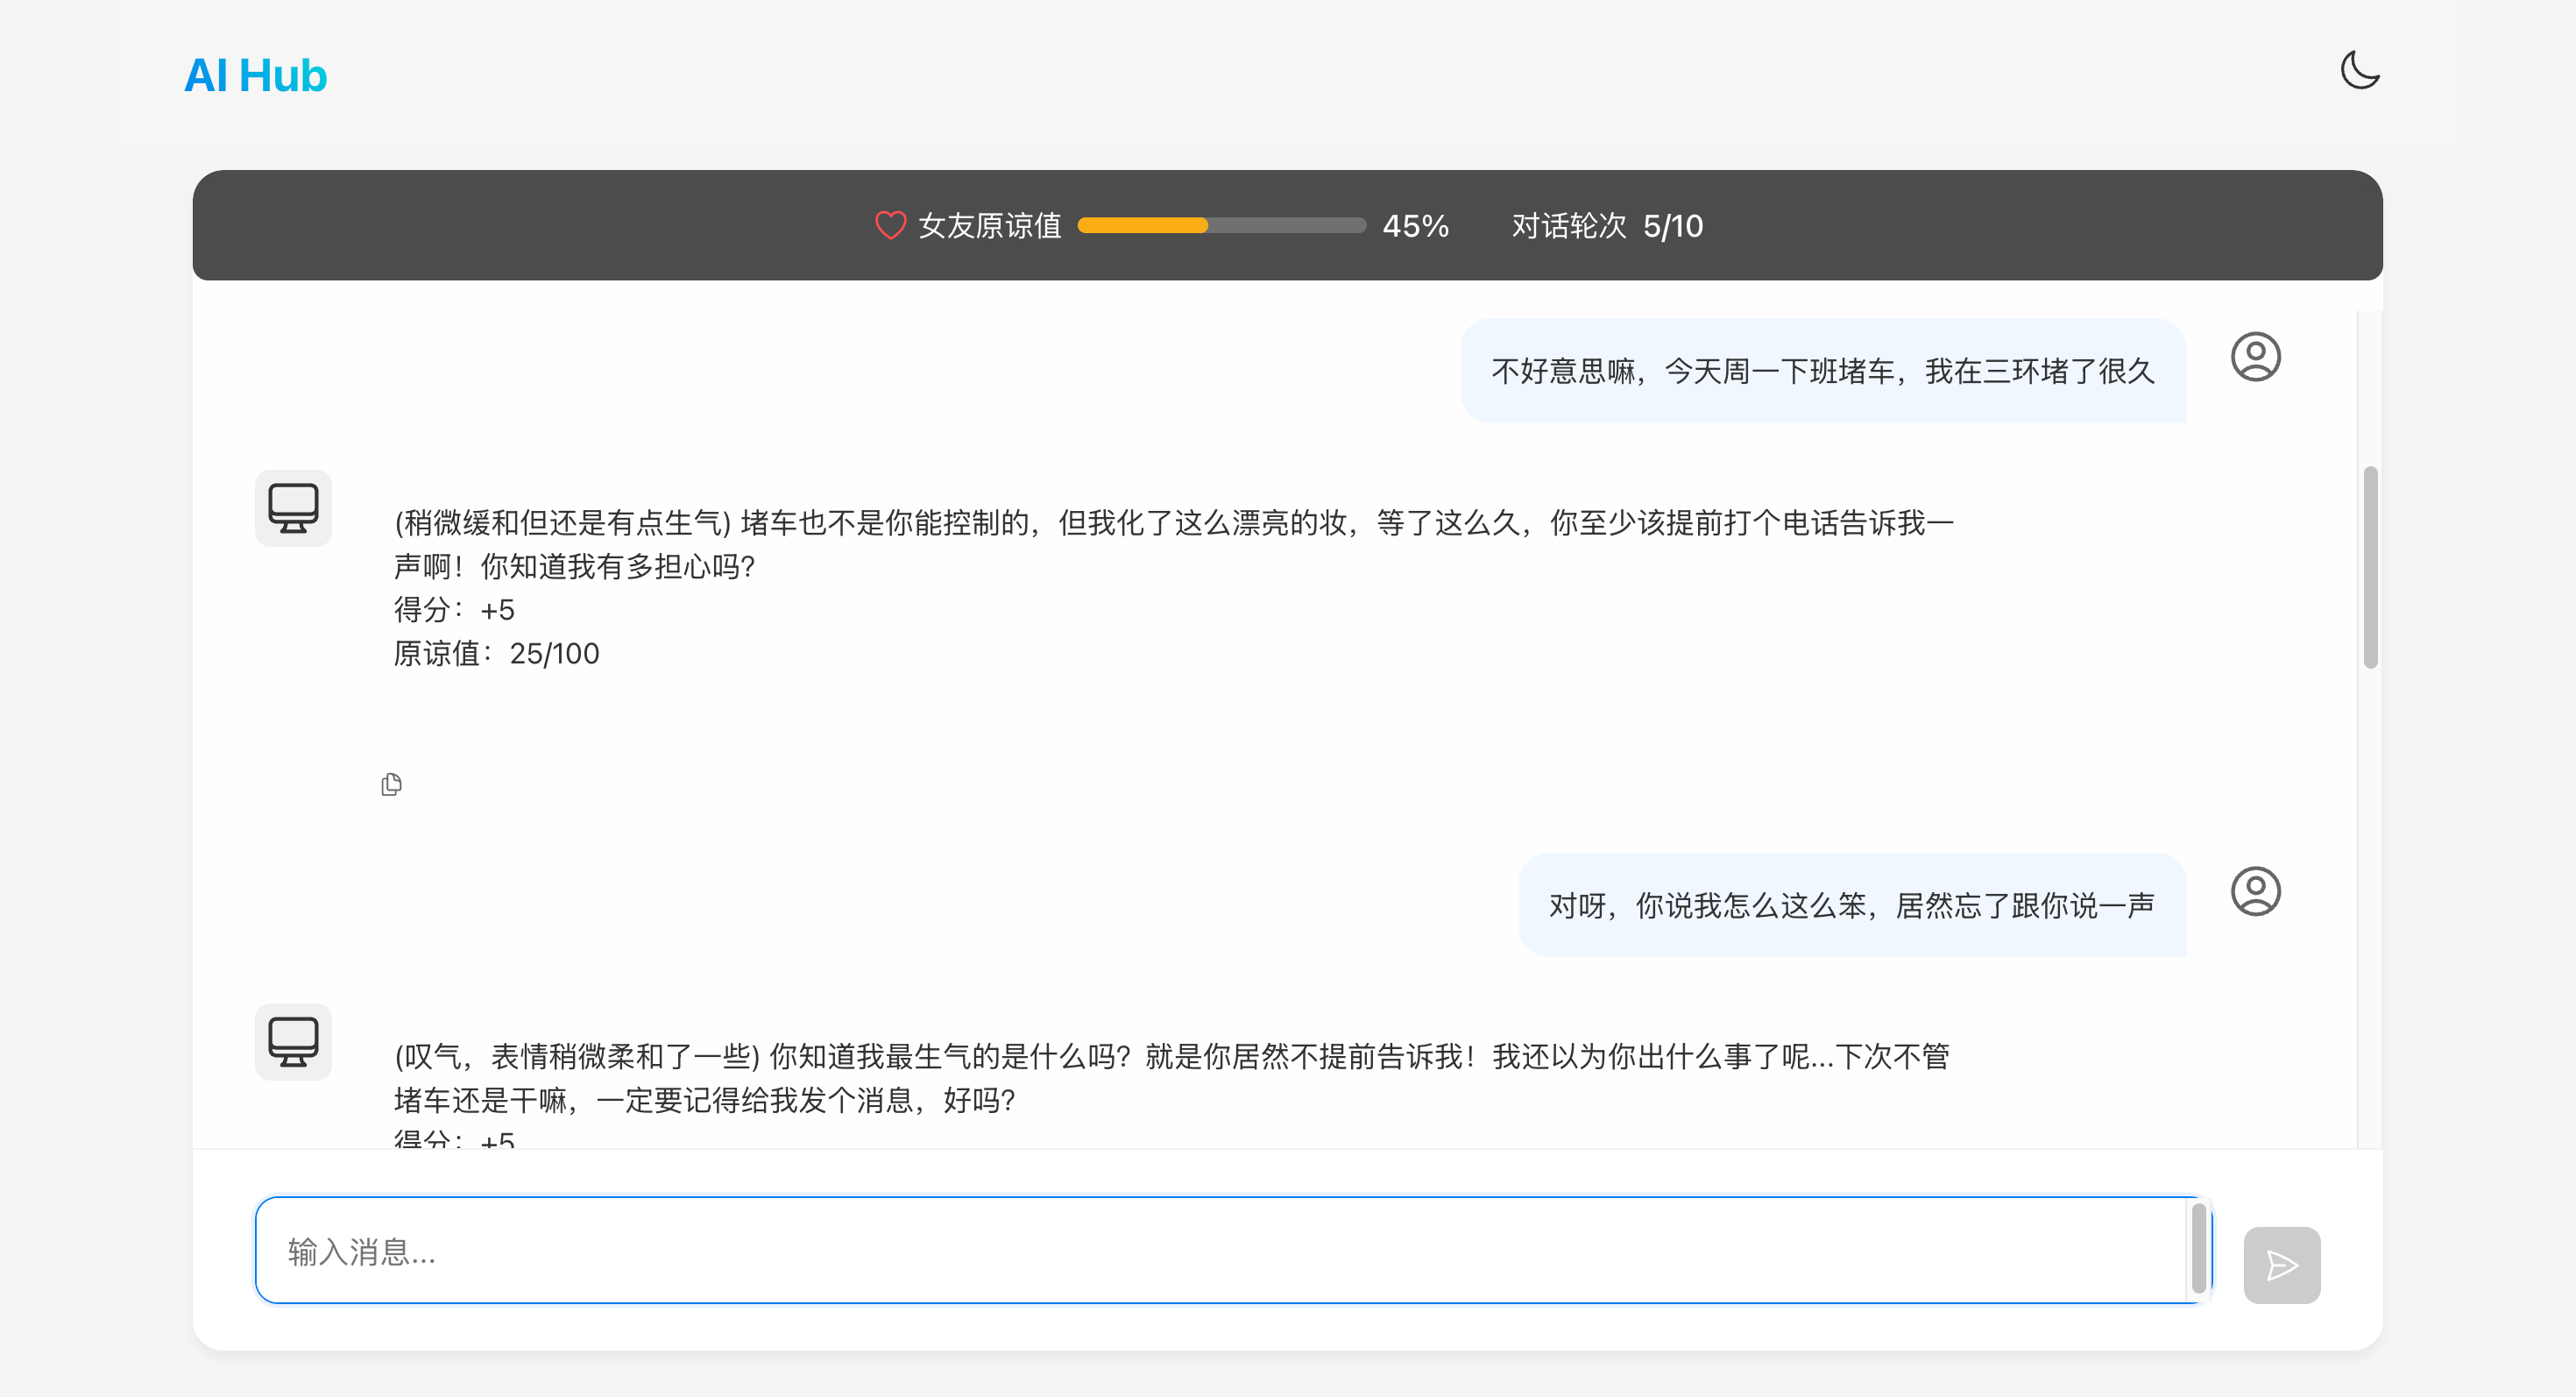Click the chat area vertical scrollbar
The height and width of the screenshot is (1397, 2576).
click(2370, 567)
